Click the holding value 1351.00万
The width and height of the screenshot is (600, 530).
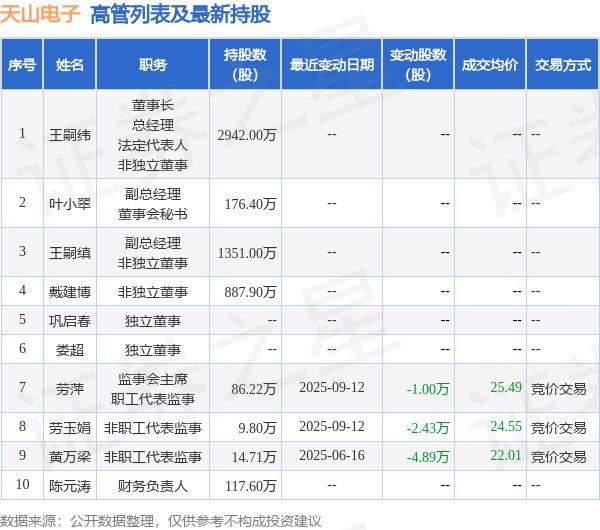click(x=247, y=253)
